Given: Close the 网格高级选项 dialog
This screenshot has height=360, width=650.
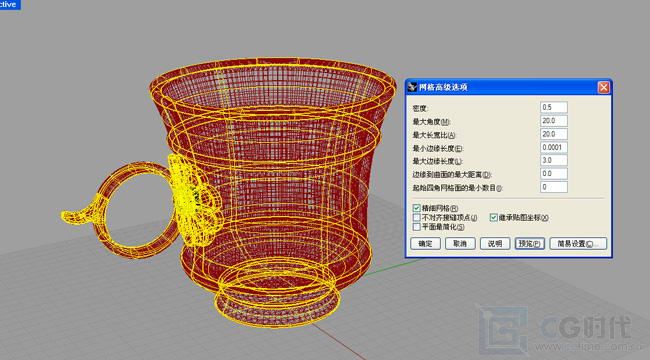Looking at the screenshot, I should [x=604, y=87].
